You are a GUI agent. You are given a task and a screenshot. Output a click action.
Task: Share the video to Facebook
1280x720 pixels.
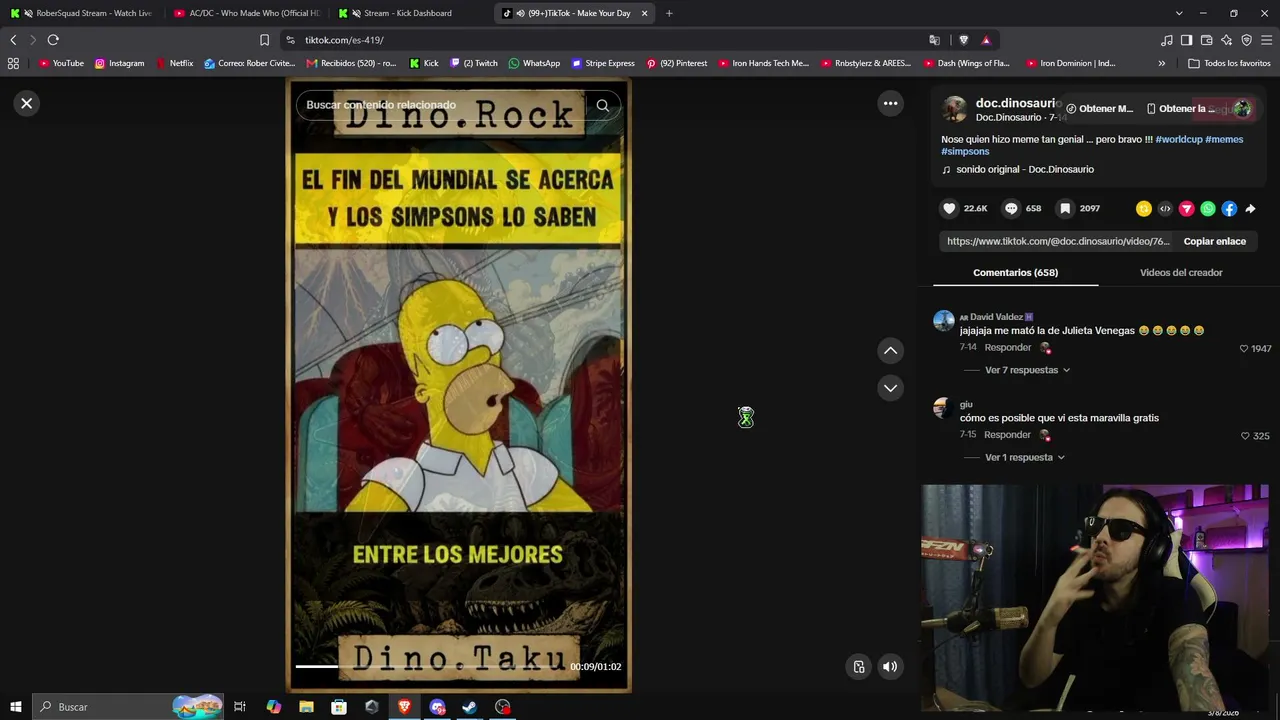click(1229, 209)
